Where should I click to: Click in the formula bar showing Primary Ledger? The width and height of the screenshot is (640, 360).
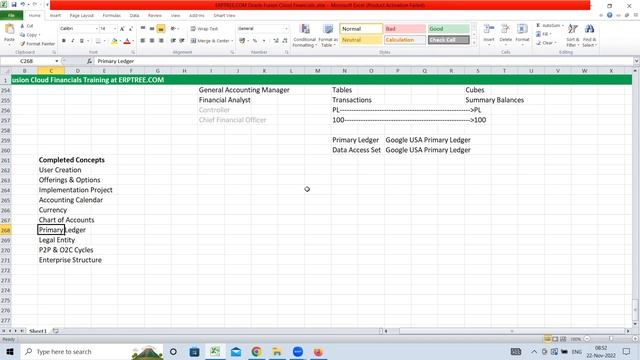coord(364,61)
